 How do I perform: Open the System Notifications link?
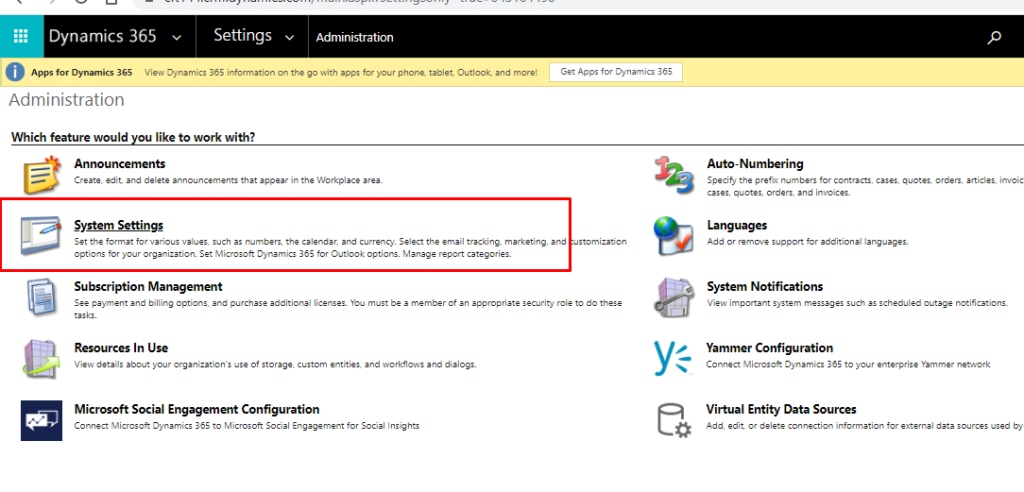[765, 286]
